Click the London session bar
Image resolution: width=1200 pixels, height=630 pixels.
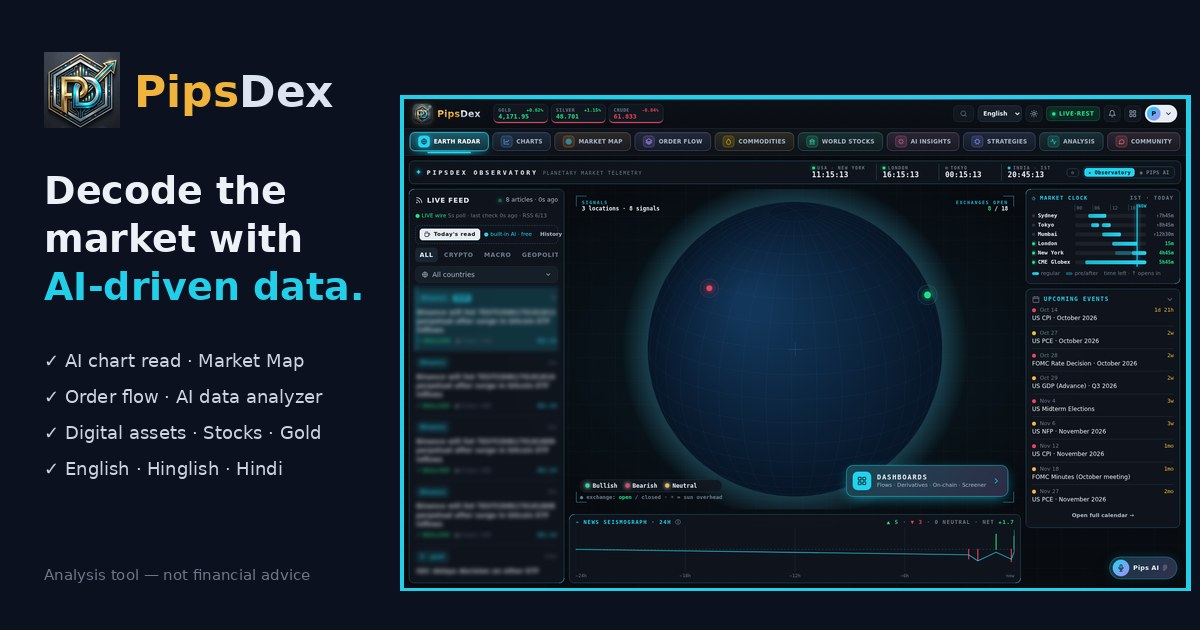[x=1125, y=243]
